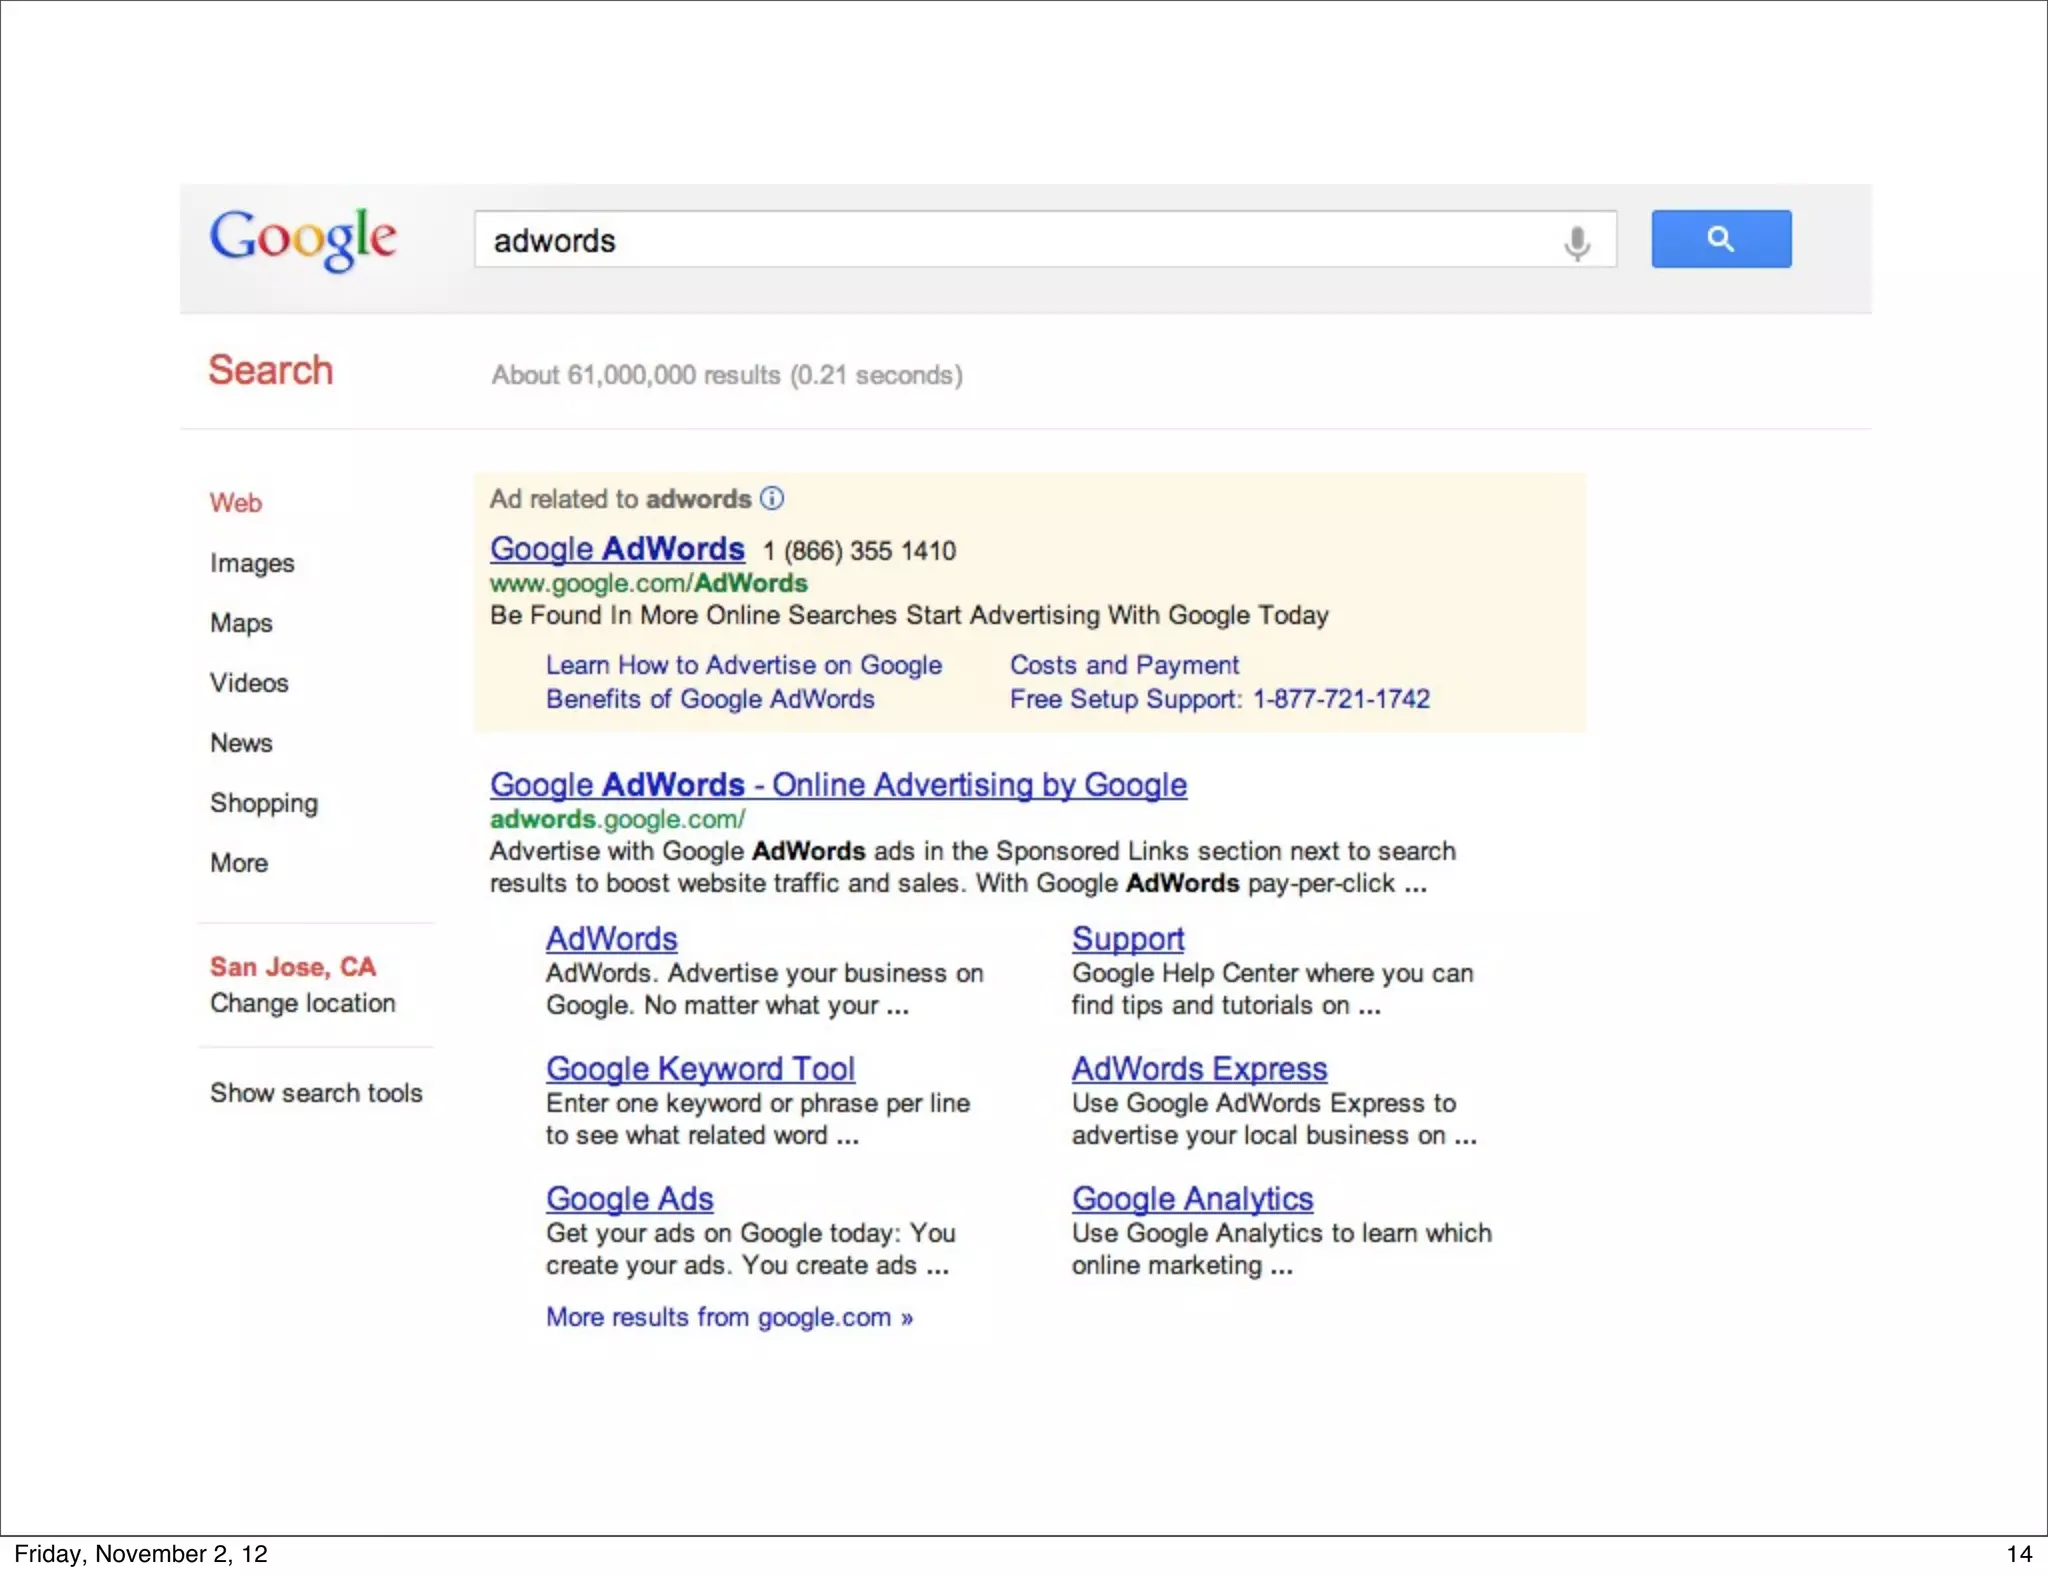The width and height of the screenshot is (2048, 1576).
Task: Open the Shopping results category
Action: [264, 803]
